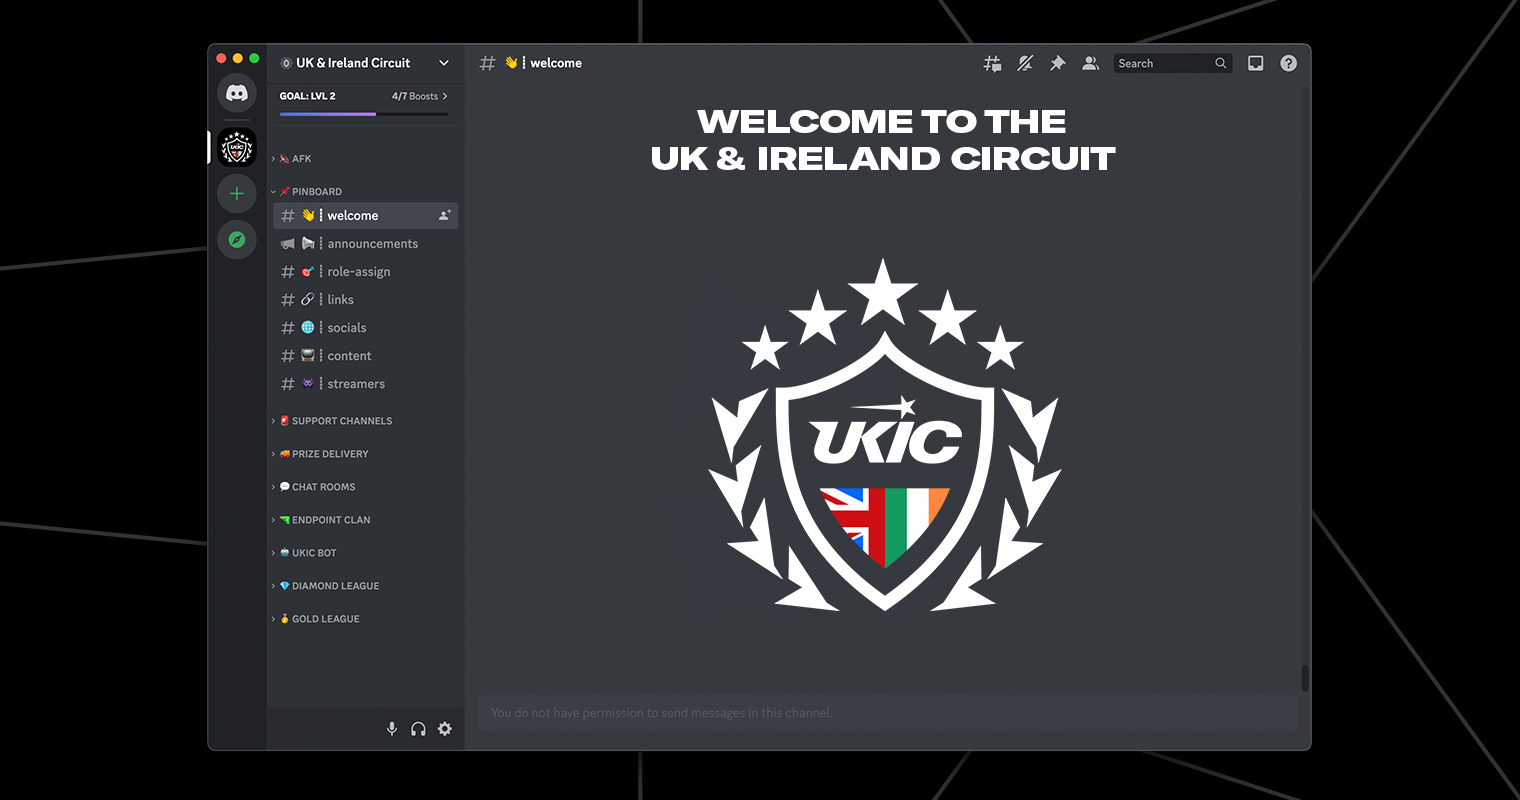Click the announcements megaphone icon
Screen dimensions: 1520x800
(x=288, y=244)
